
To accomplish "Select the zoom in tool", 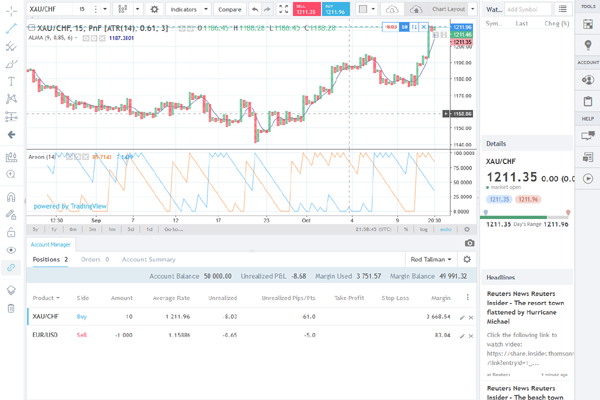I will tap(11, 175).
